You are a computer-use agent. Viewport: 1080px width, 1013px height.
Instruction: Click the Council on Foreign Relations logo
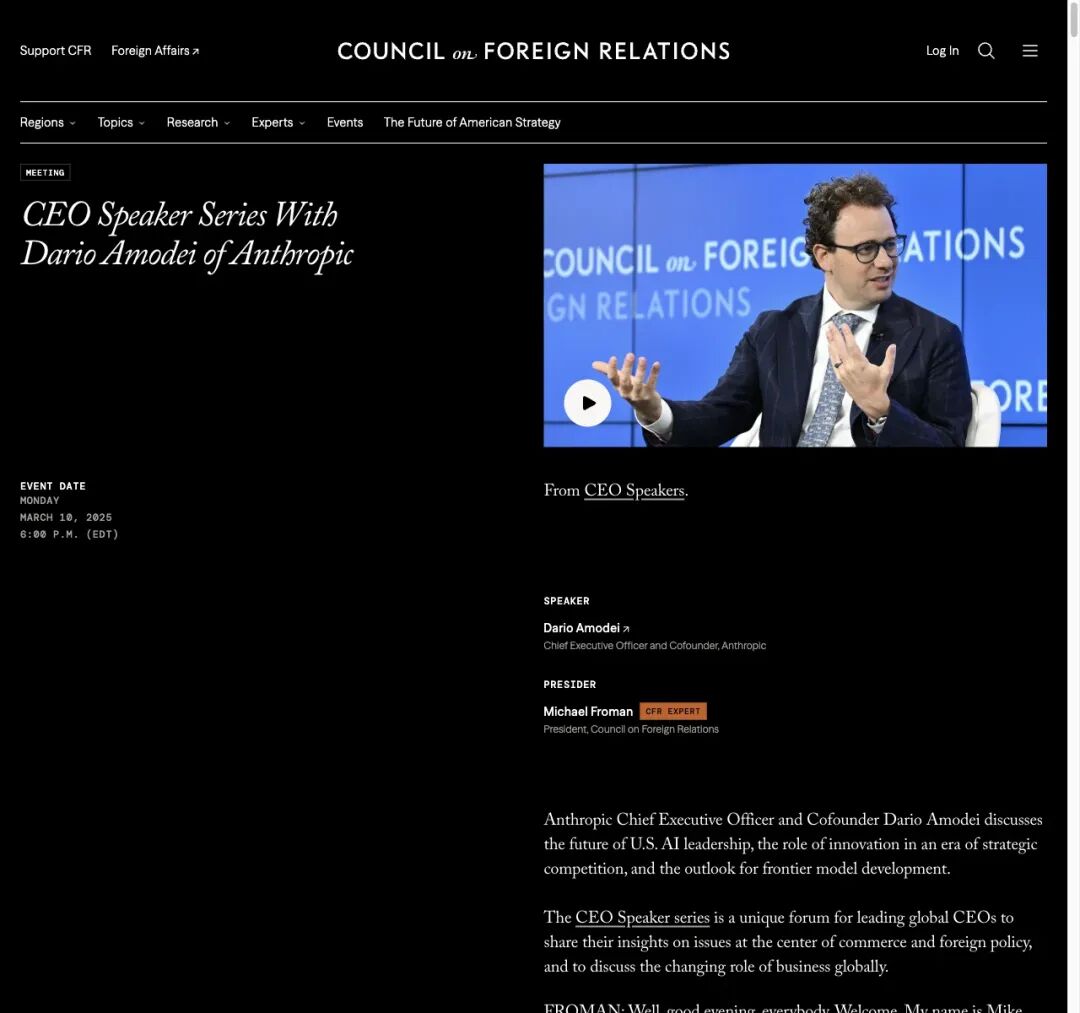[x=534, y=51]
